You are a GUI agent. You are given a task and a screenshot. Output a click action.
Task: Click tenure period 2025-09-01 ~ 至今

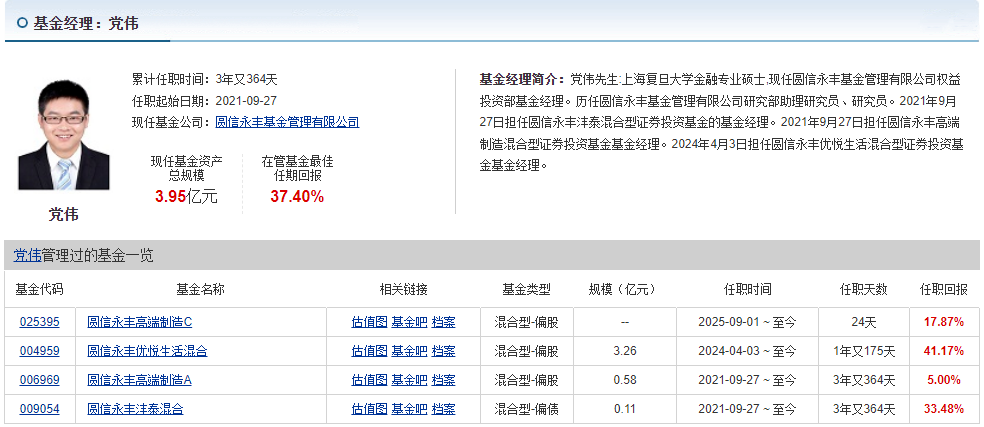pos(747,322)
